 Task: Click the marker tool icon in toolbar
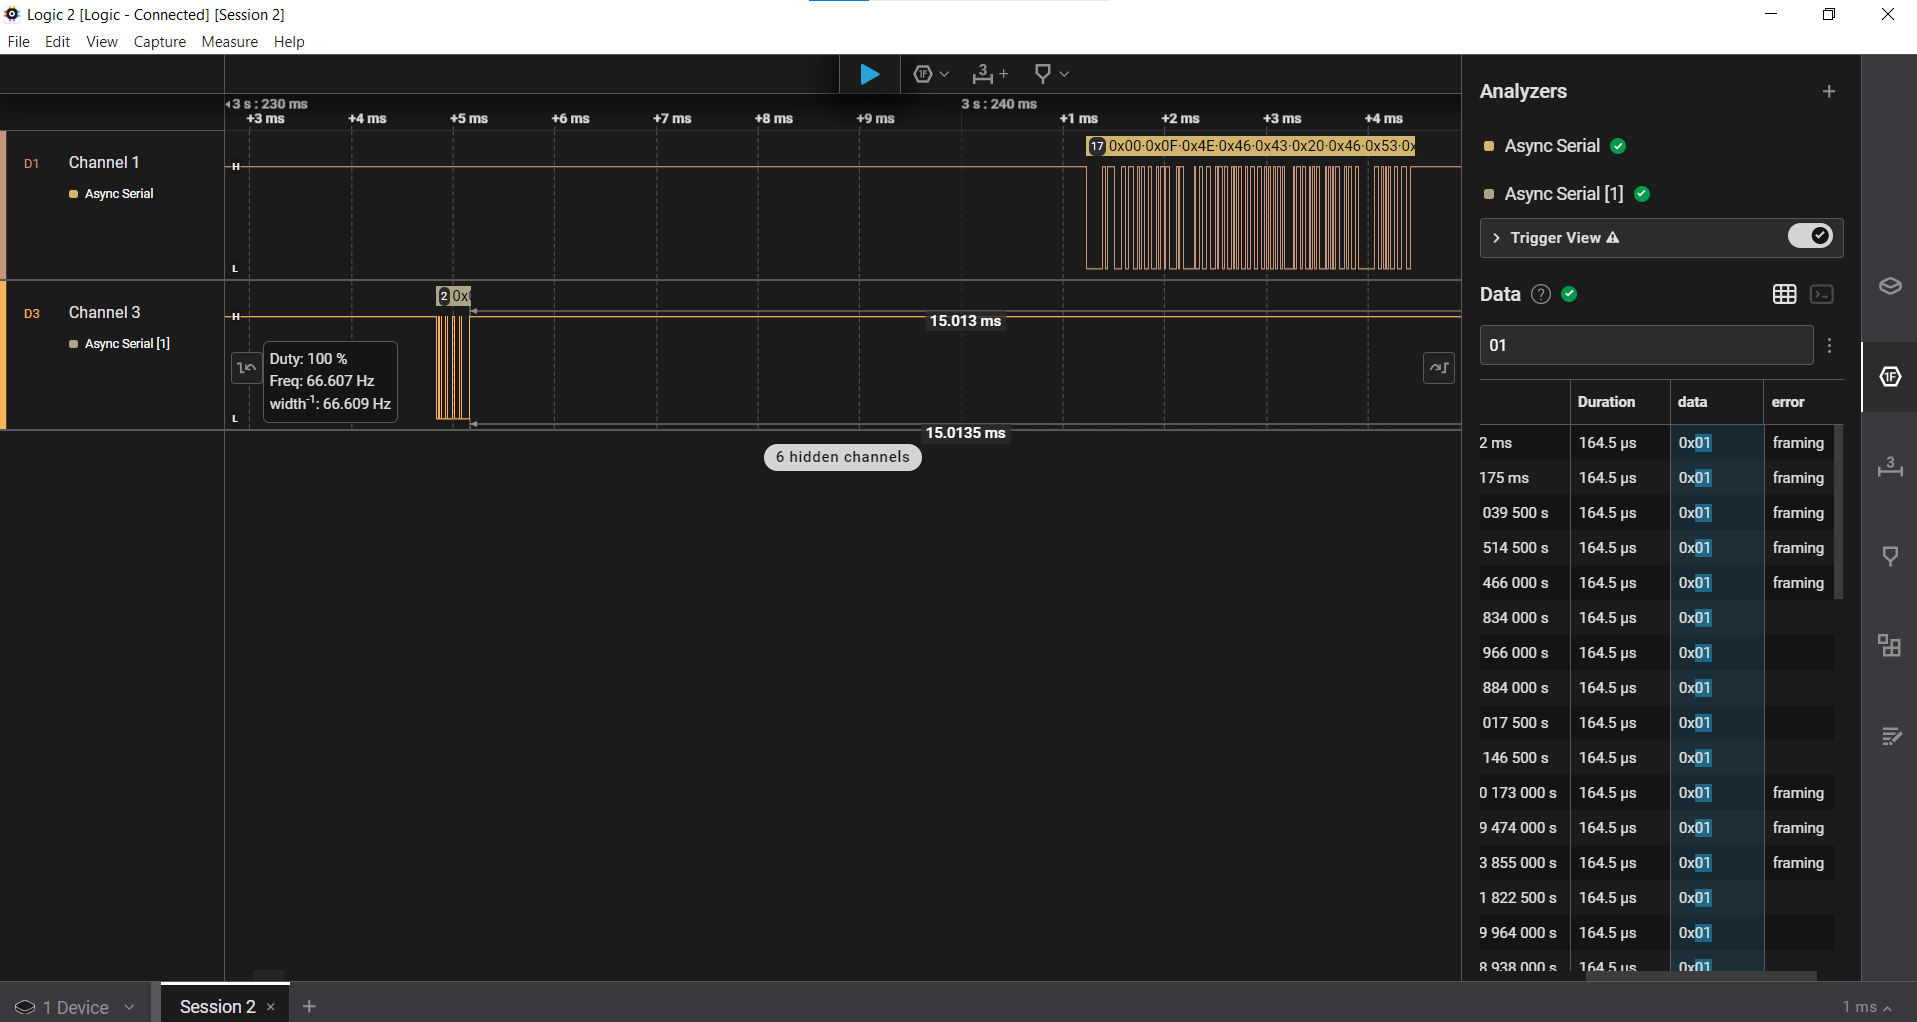point(1043,74)
